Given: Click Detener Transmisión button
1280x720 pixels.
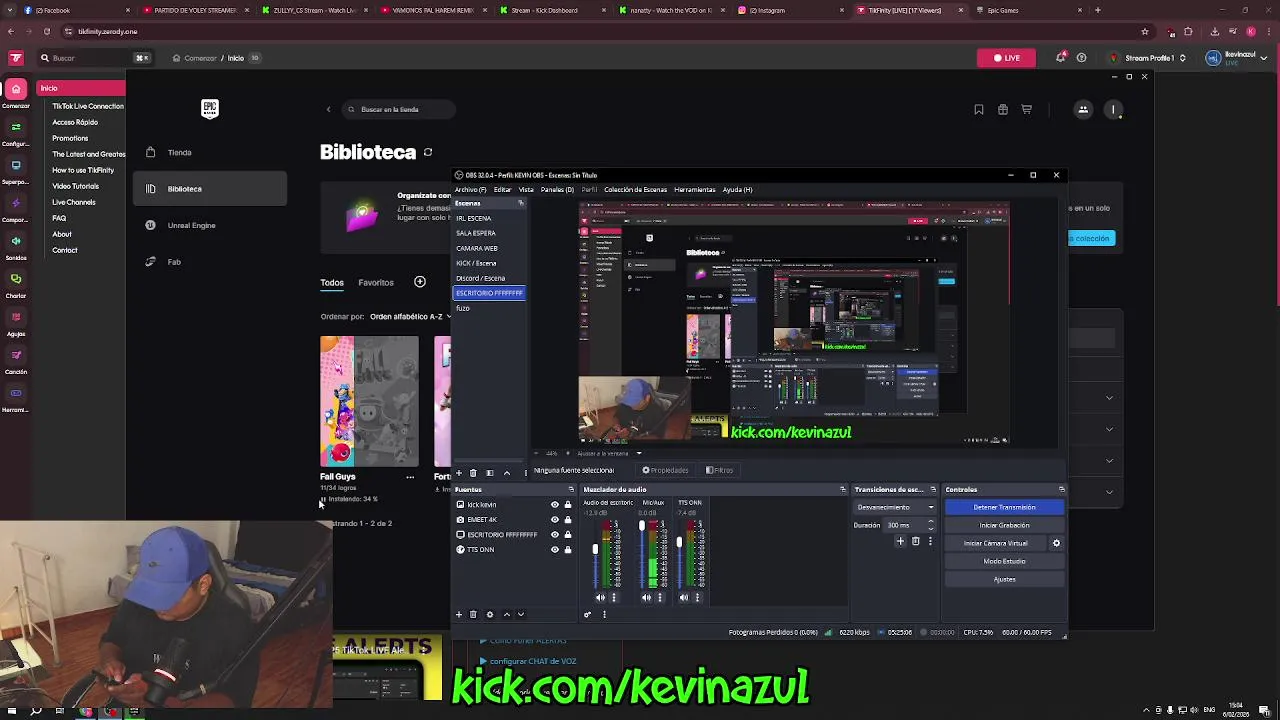Looking at the screenshot, I should click(x=1004, y=507).
